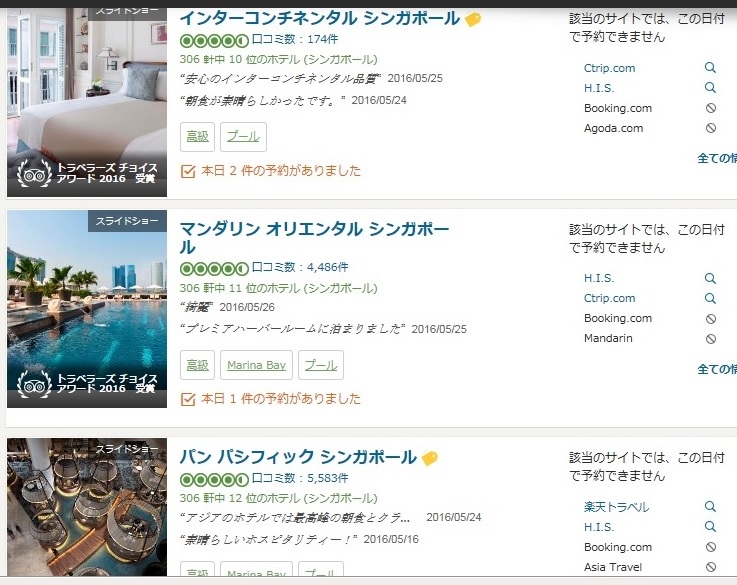The image size is (737, 585).
Task: Select Marina Bay tag under Mandarin Oriental
Action: [x=256, y=365]
